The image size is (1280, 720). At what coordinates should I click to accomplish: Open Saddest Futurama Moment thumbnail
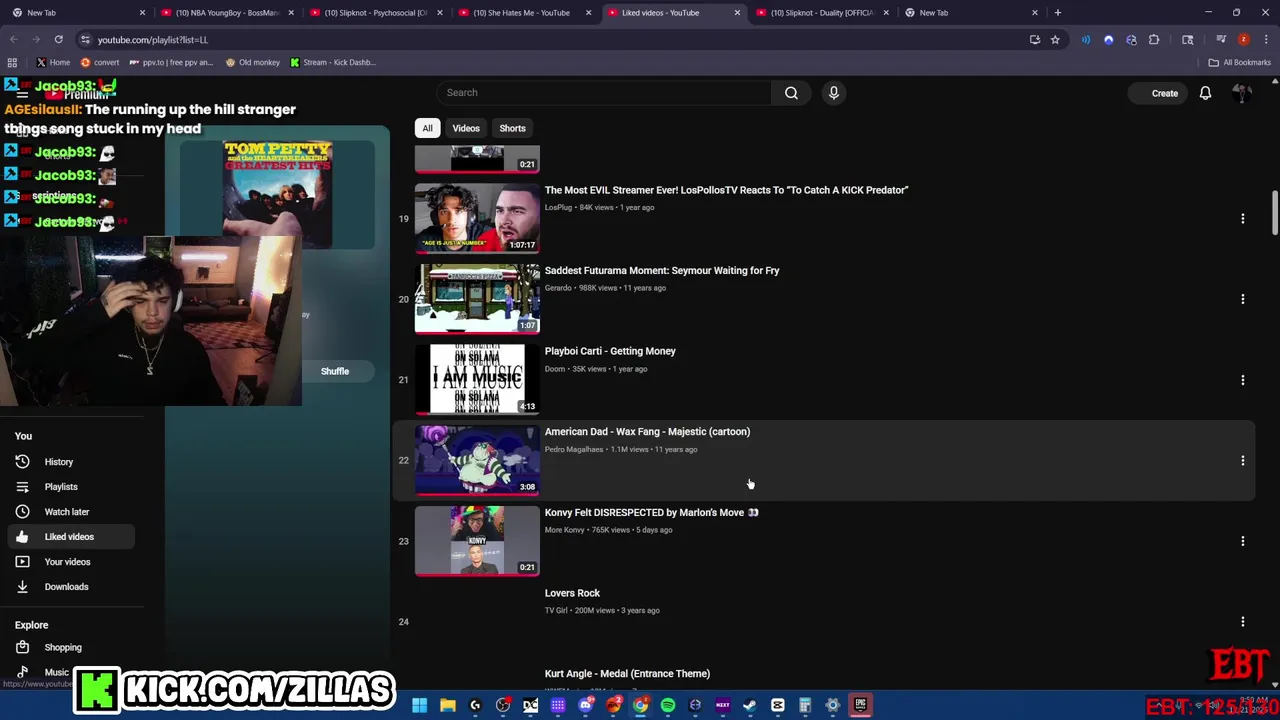(477, 299)
